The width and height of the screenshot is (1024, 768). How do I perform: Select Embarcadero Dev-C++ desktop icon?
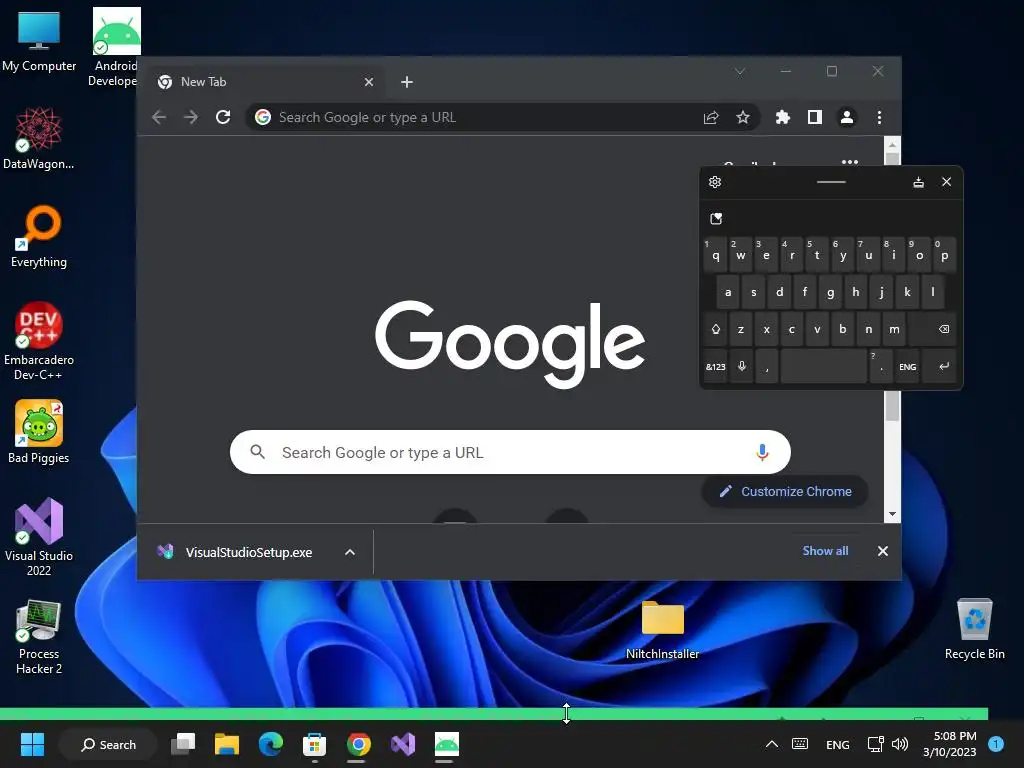39,341
